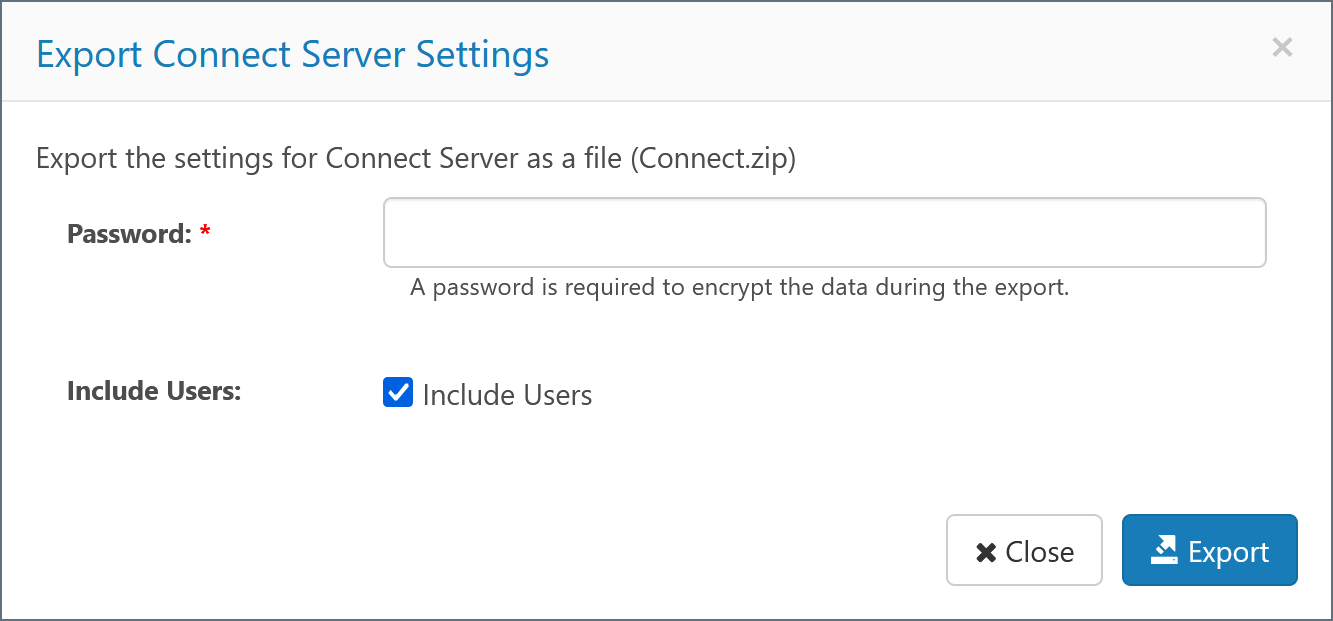
Task: Click the "Export Connect Server Settings" title
Action: point(292,54)
